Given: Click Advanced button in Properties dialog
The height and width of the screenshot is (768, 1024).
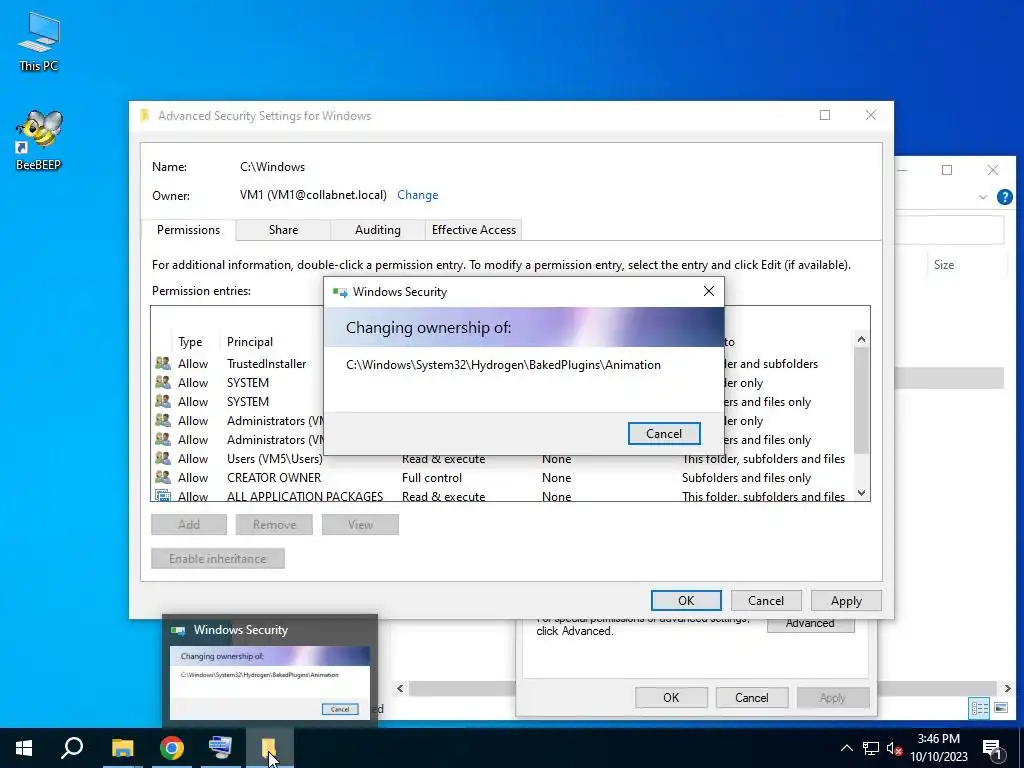Looking at the screenshot, I should [x=810, y=624].
